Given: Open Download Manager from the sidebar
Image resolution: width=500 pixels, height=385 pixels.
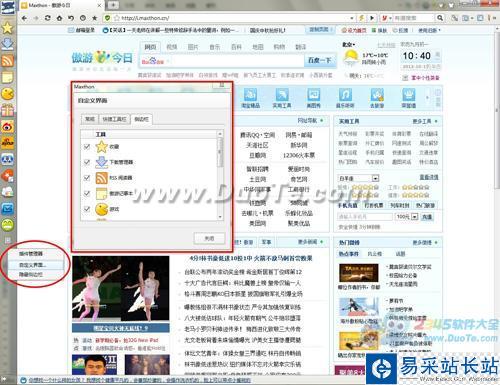Looking at the screenshot, I should (7, 44).
